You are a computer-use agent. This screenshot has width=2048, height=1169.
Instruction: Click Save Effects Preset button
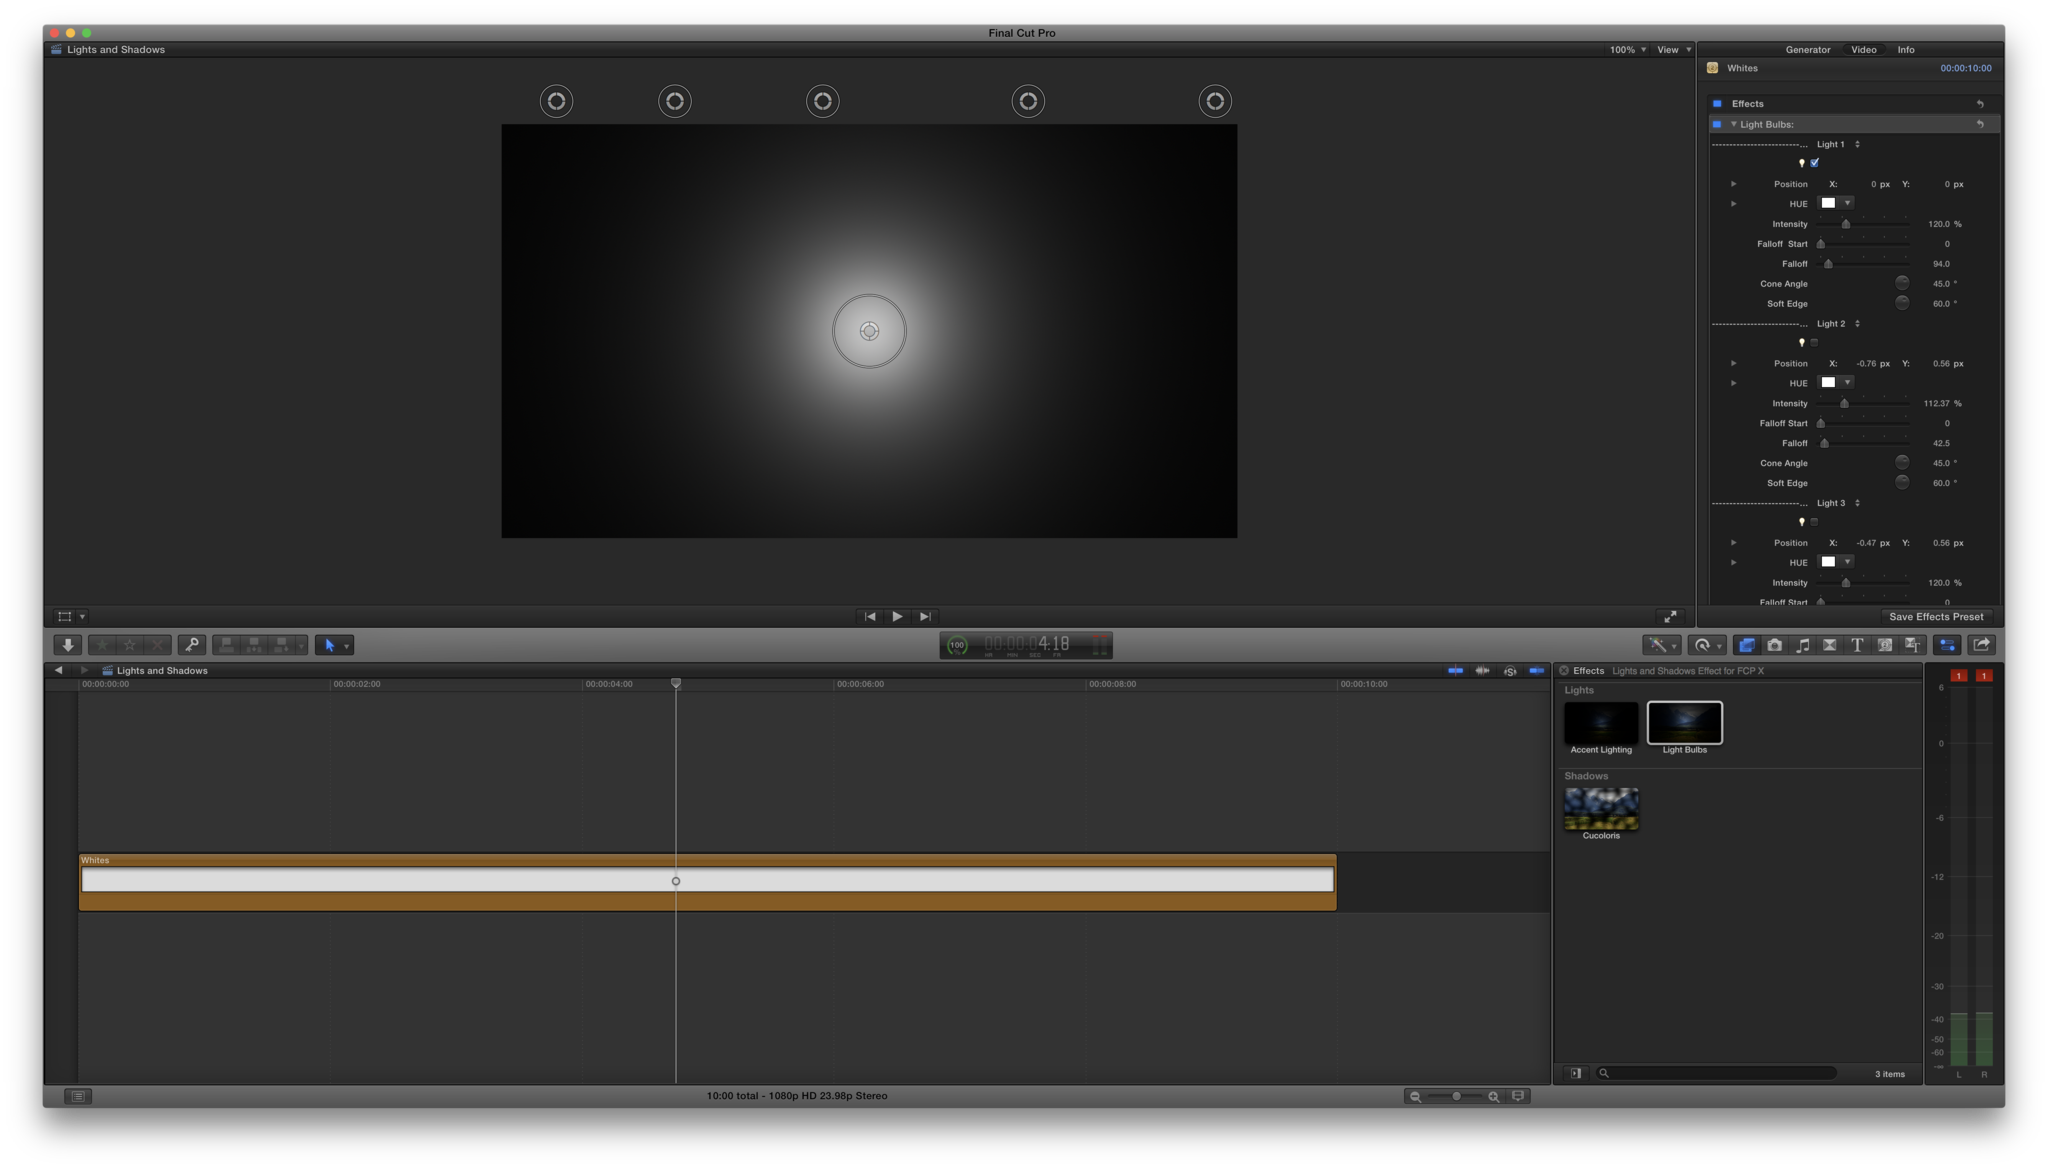[1936, 617]
